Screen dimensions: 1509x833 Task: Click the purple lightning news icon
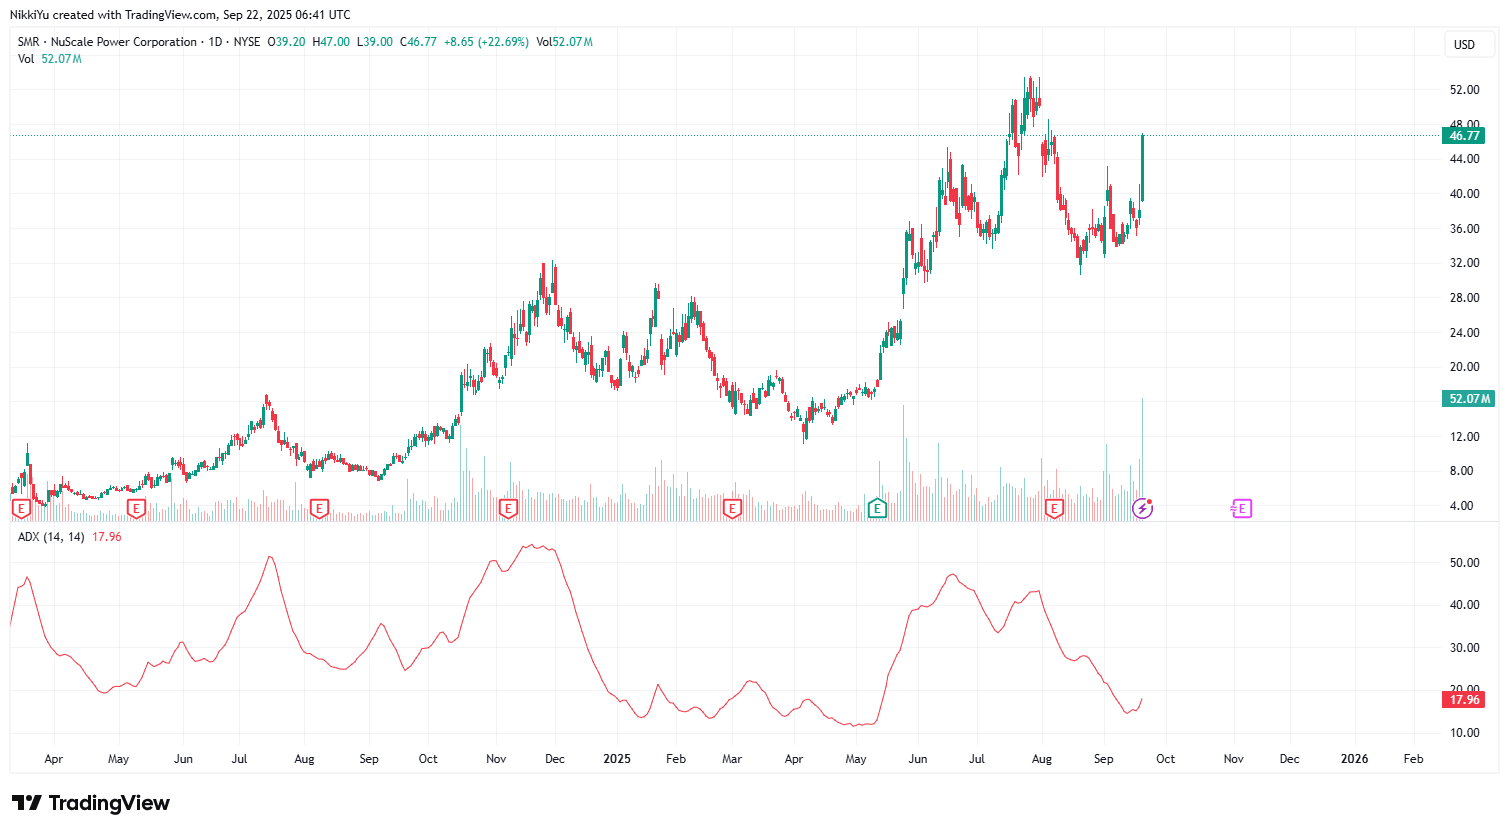point(1142,509)
